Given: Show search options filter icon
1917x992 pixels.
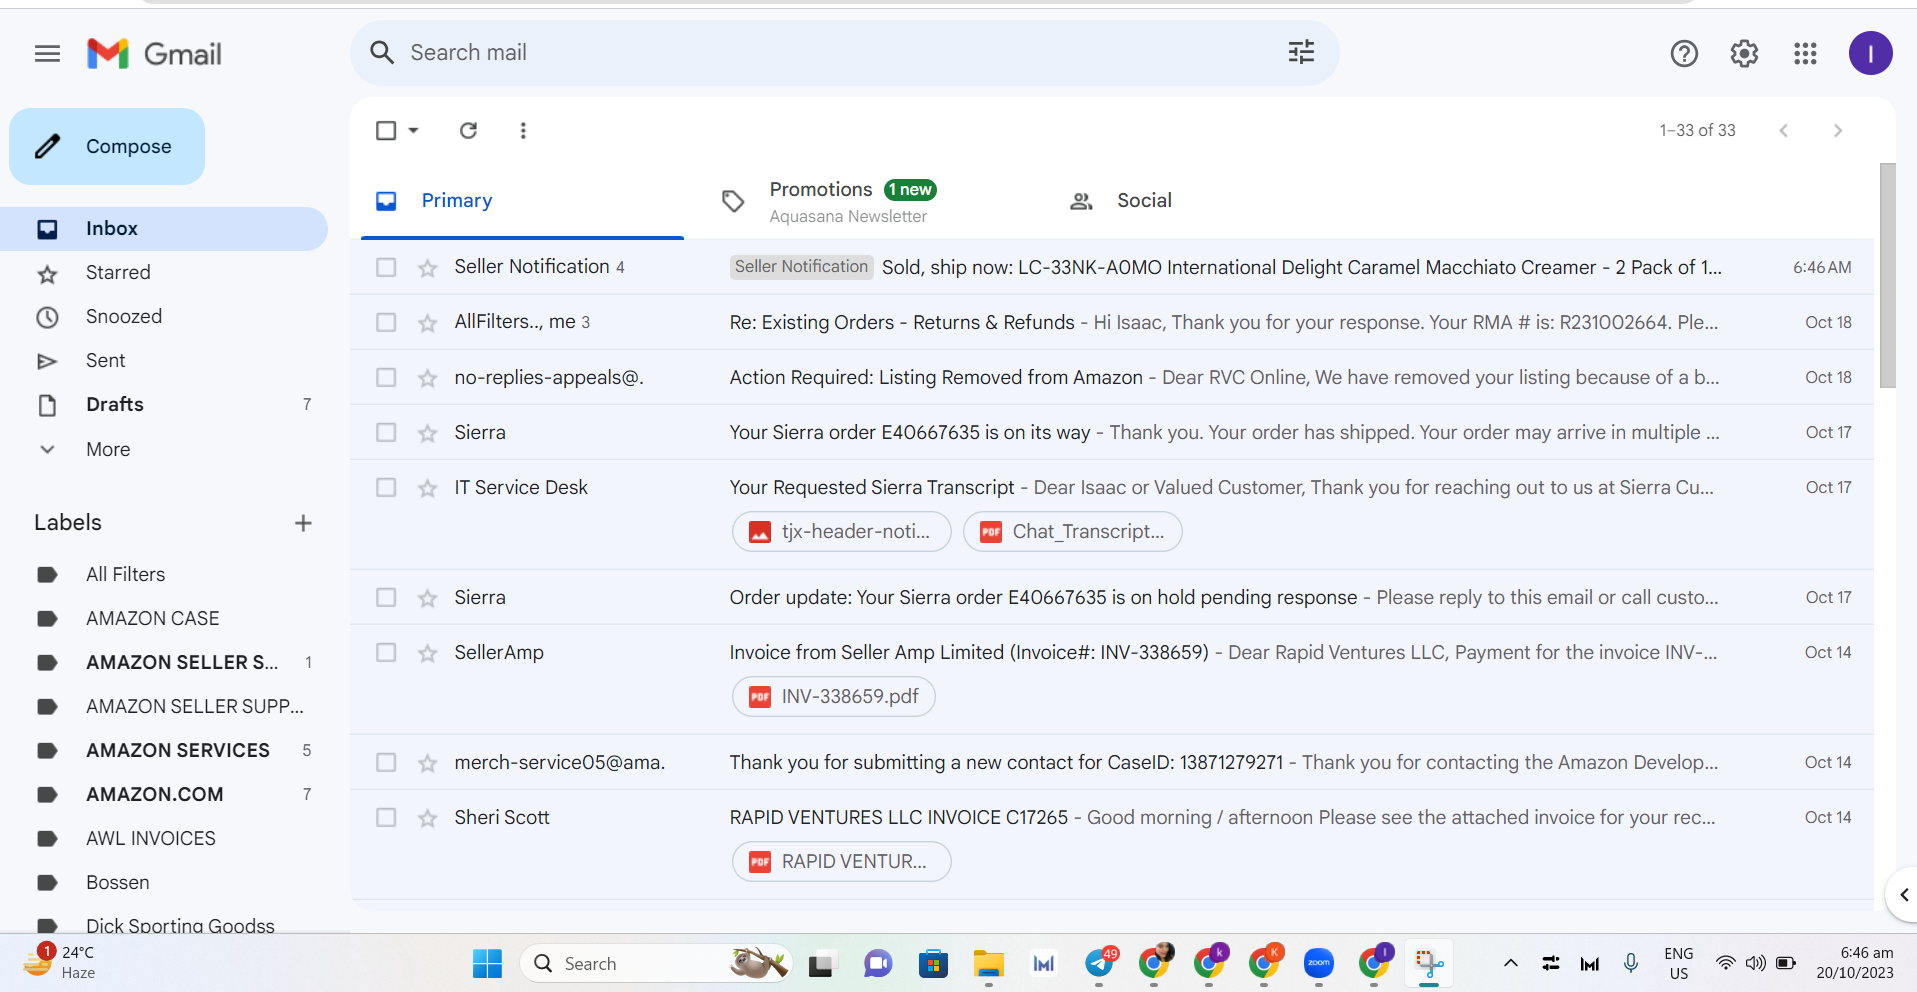Looking at the screenshot, I should (1301, 53).
